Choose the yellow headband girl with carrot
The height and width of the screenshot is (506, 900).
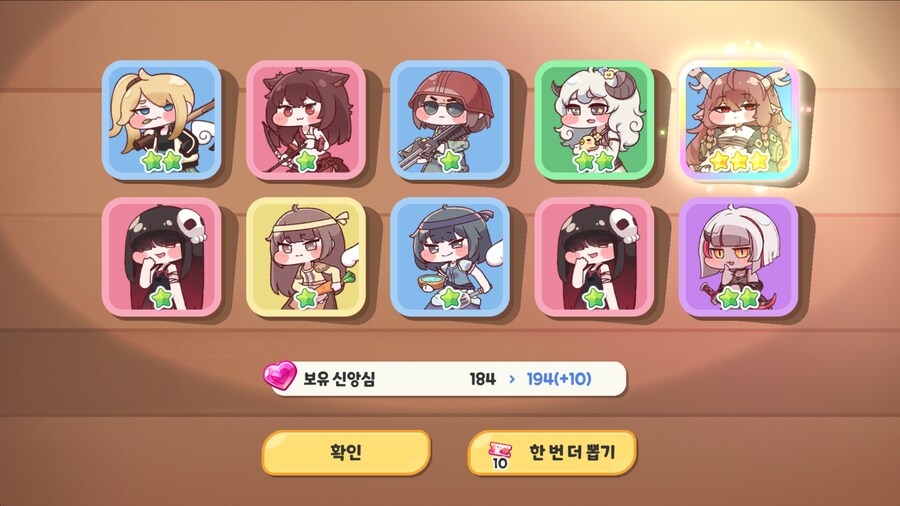coord(306,257)
